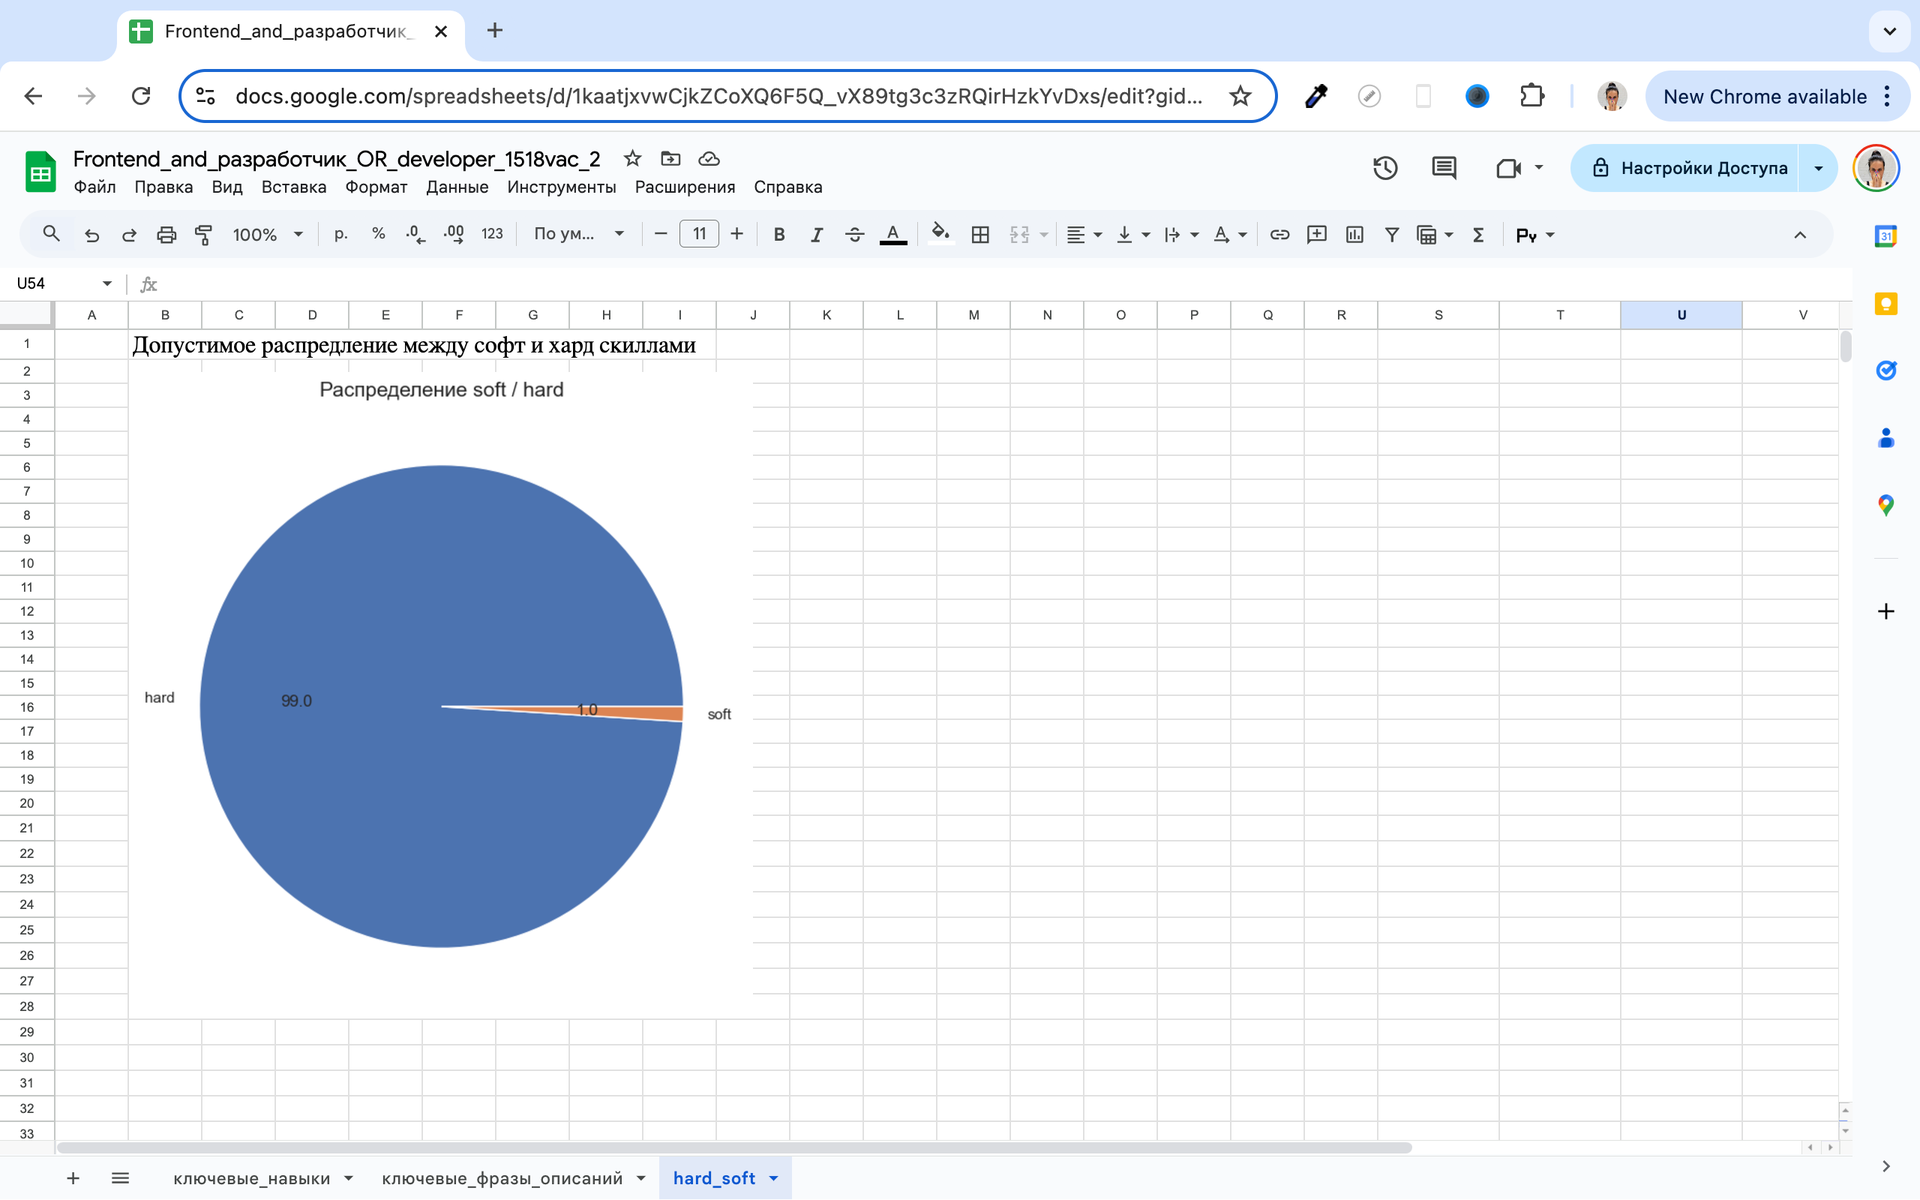Open the font family dropdown

pyautogui.click(x=579, y=234)
